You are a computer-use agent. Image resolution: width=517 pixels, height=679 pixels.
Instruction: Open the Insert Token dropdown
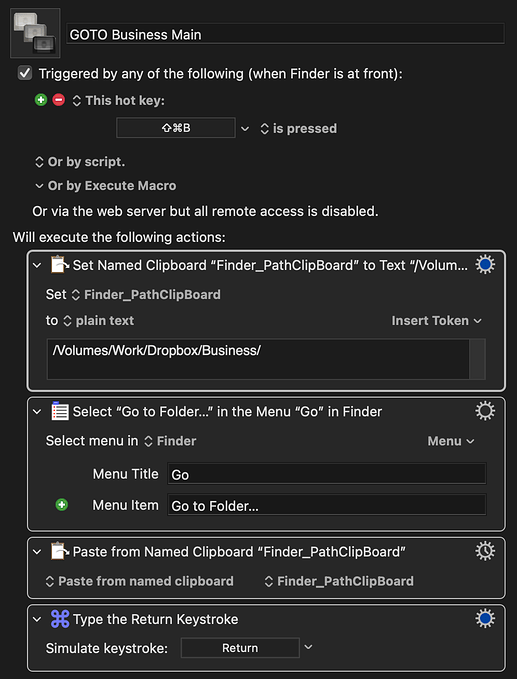436,320
